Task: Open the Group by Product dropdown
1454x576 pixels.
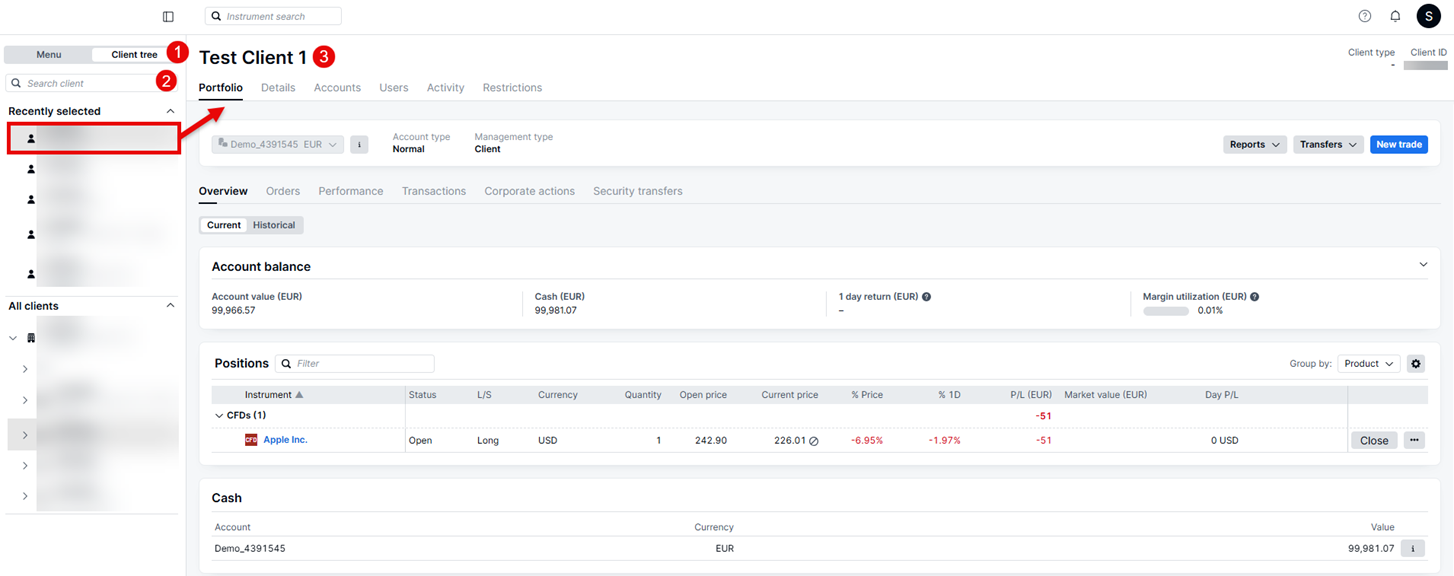Action: [x=1368, y=363]
